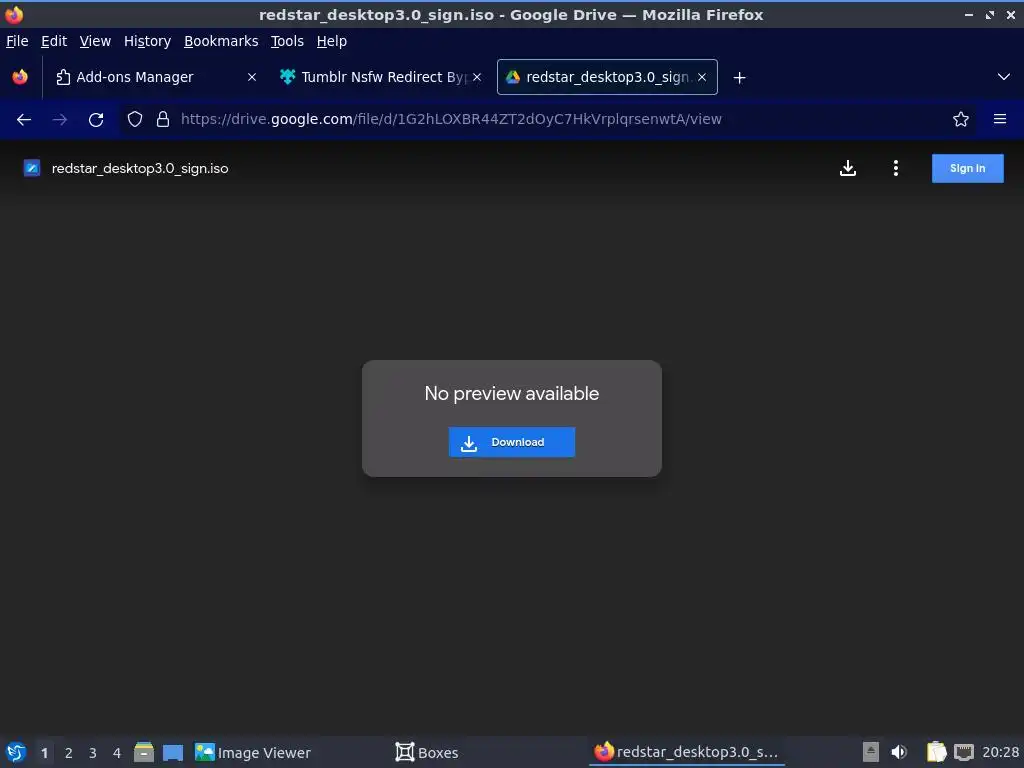
Task: Switch to the Tumblr Nsfw Redirect Bypass tab
Action: [x=379, y=77]
